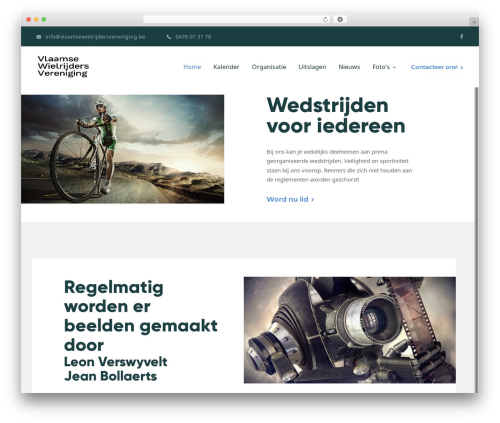Open the Home menu item
Image resolution: width=500 pixels, height=423 pixels.
[x=192, y=67]
